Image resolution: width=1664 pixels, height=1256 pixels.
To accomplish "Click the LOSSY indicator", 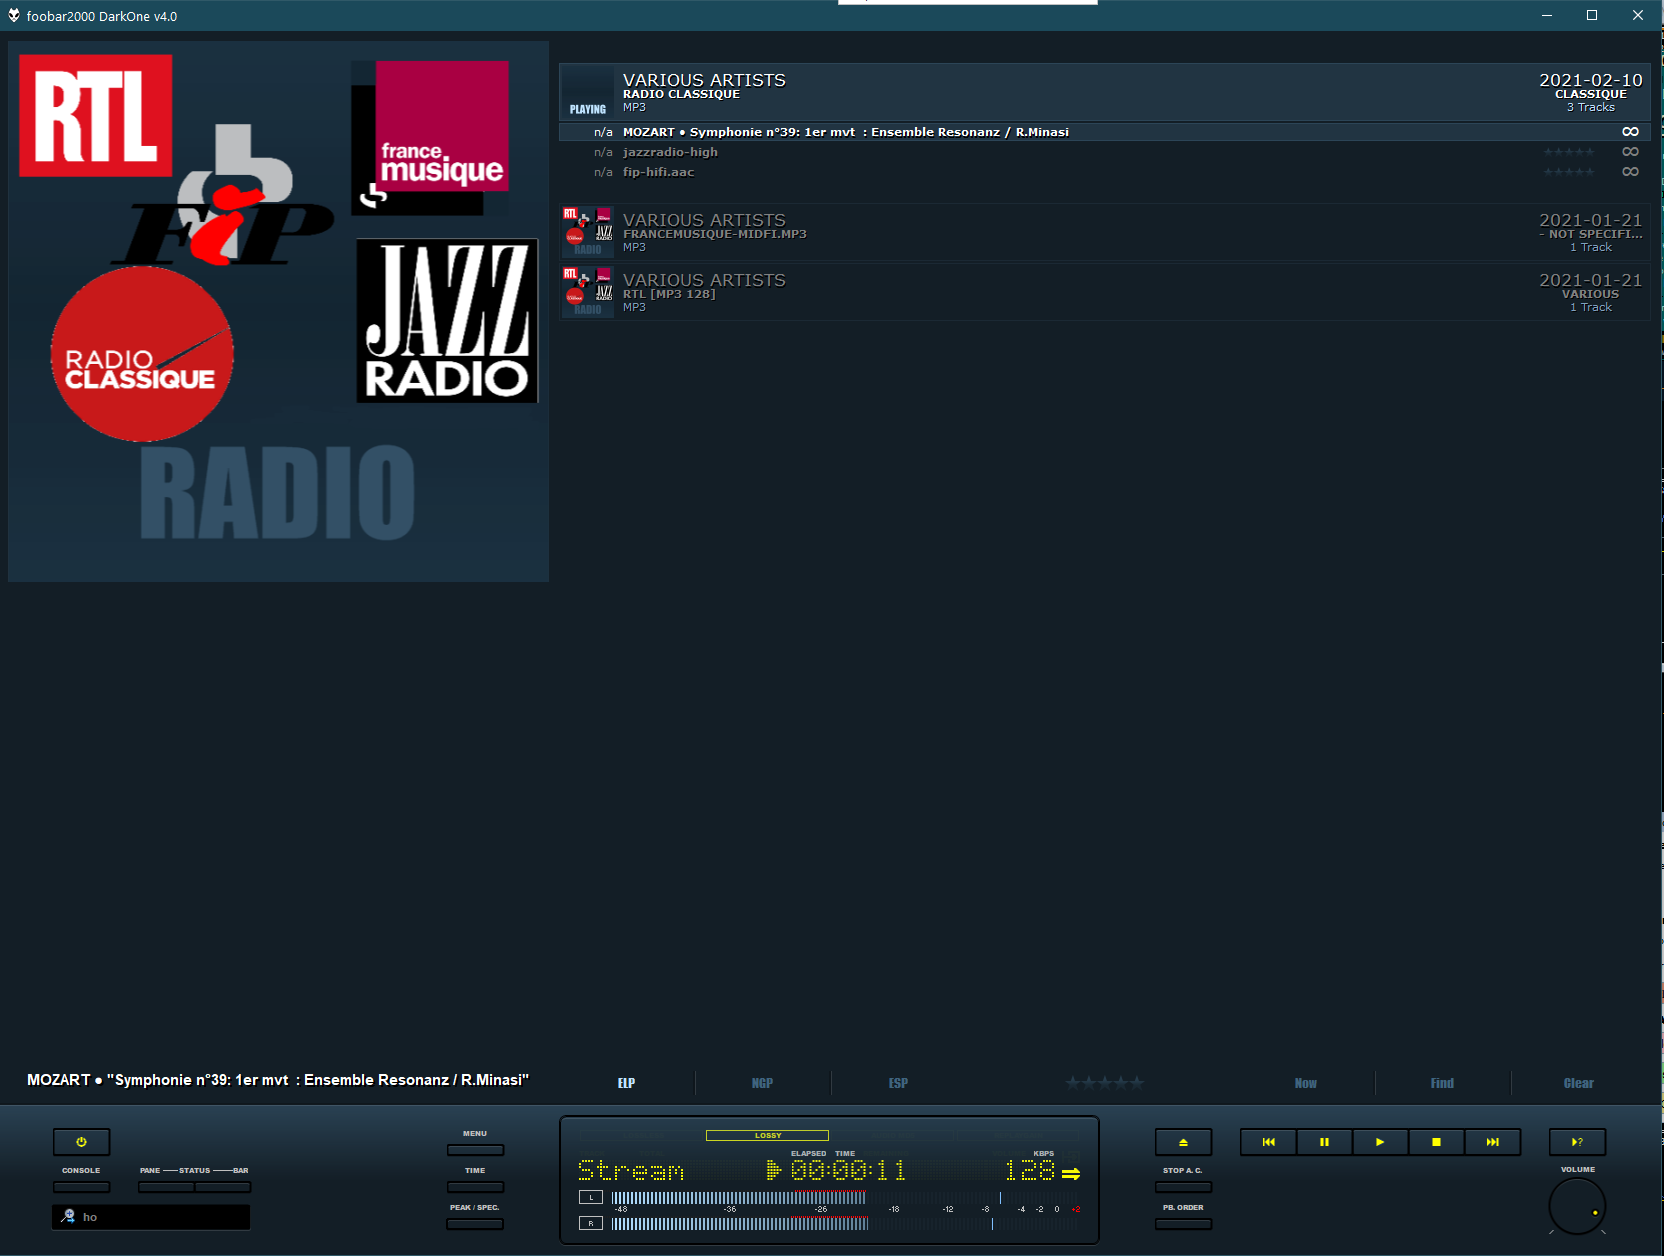I will point(767,1135).
